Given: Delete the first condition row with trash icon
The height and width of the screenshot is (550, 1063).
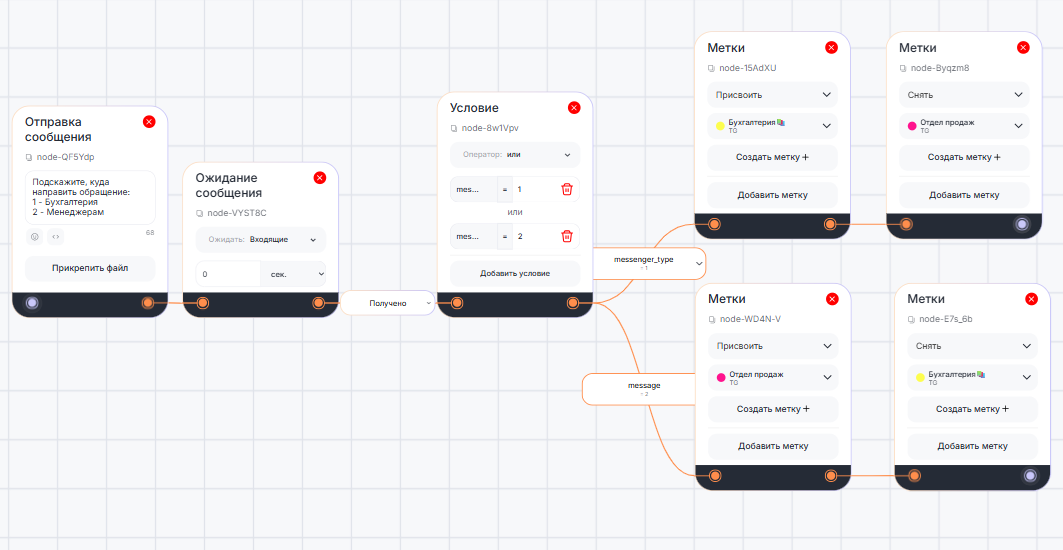Looking at the screenshot, I should 567,189.
